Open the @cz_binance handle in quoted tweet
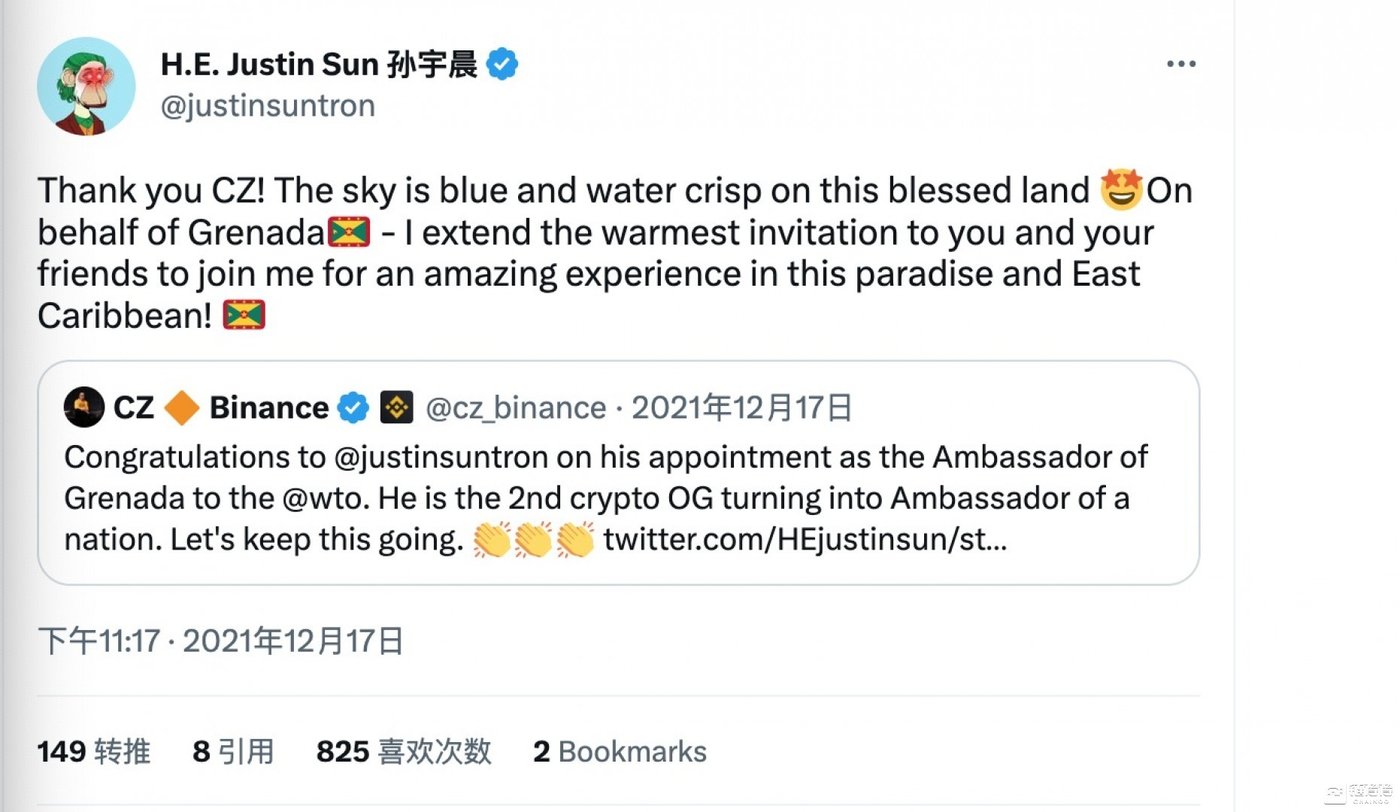Viewport: 1400px width, 812px height. [x=516, y=408]
